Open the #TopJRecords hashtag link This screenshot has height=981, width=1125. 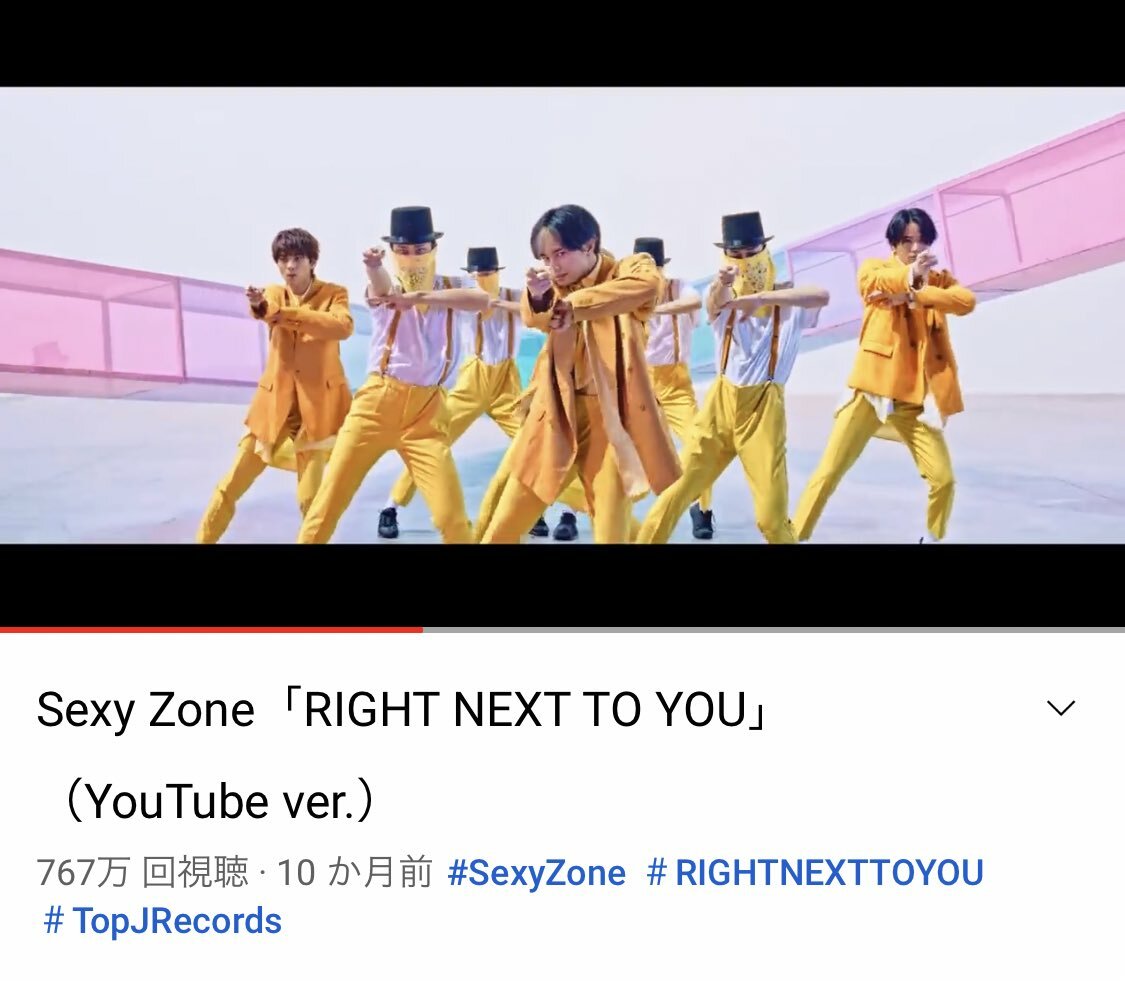click(163, 921)
